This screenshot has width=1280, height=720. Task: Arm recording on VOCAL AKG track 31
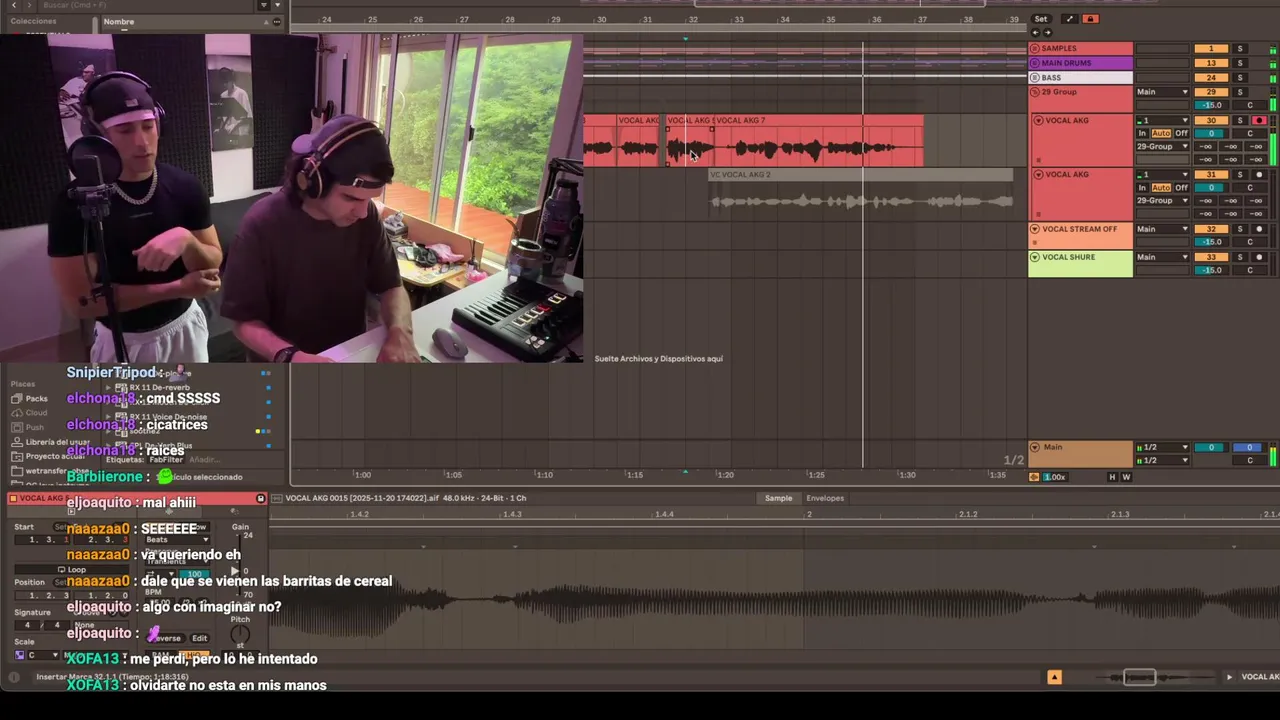pyautogui.click(x=1259, y=175)
